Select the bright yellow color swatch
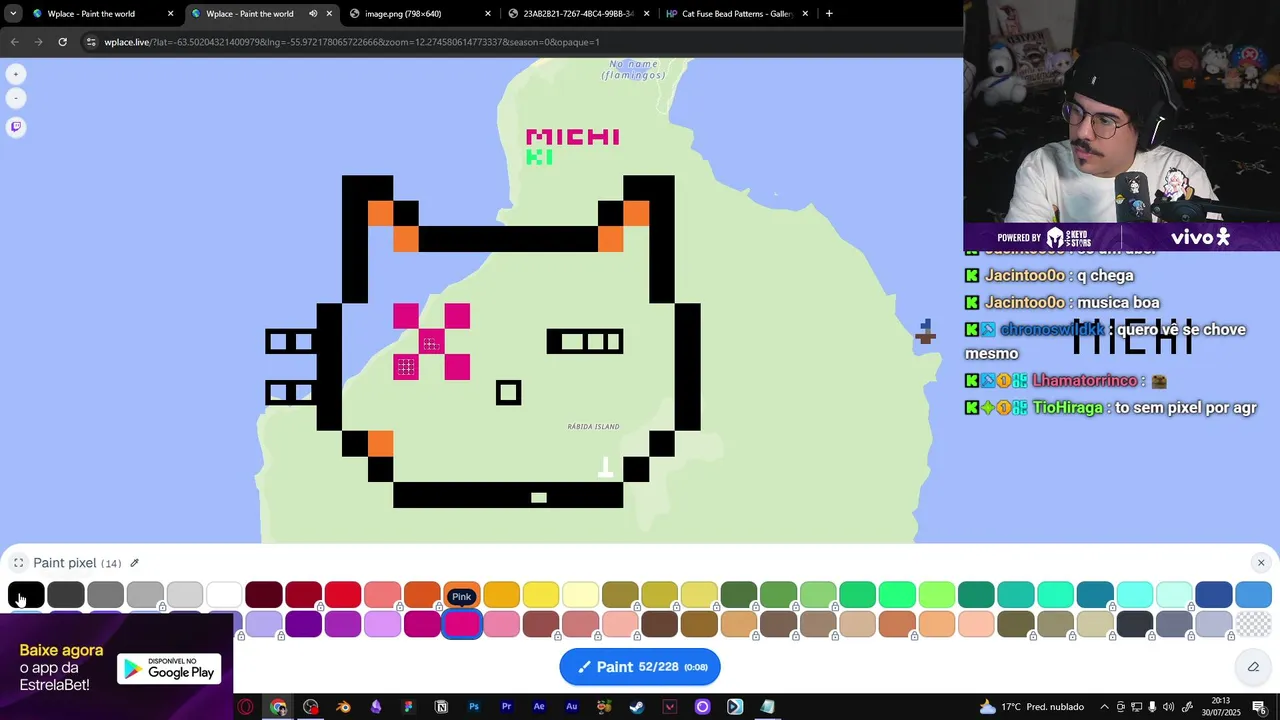 click(x=541, y=595)
